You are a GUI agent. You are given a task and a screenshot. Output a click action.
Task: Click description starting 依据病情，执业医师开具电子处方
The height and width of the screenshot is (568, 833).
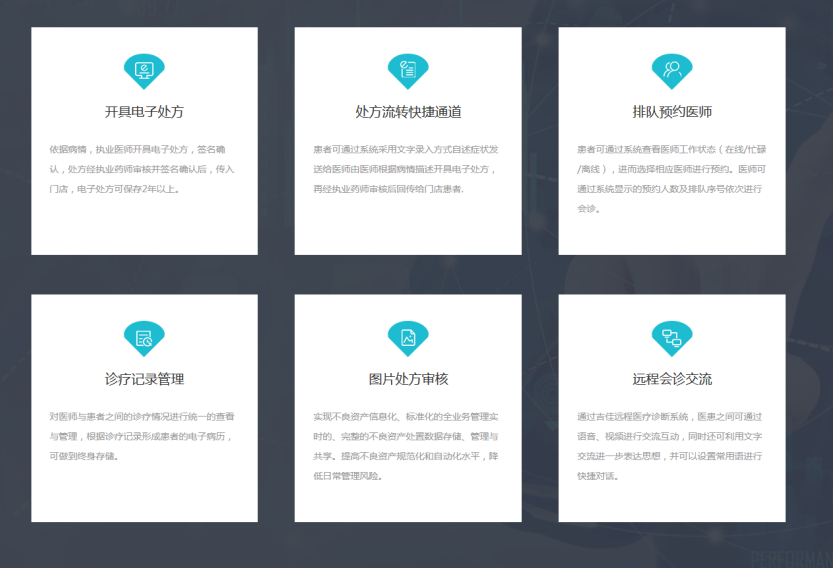142,169
